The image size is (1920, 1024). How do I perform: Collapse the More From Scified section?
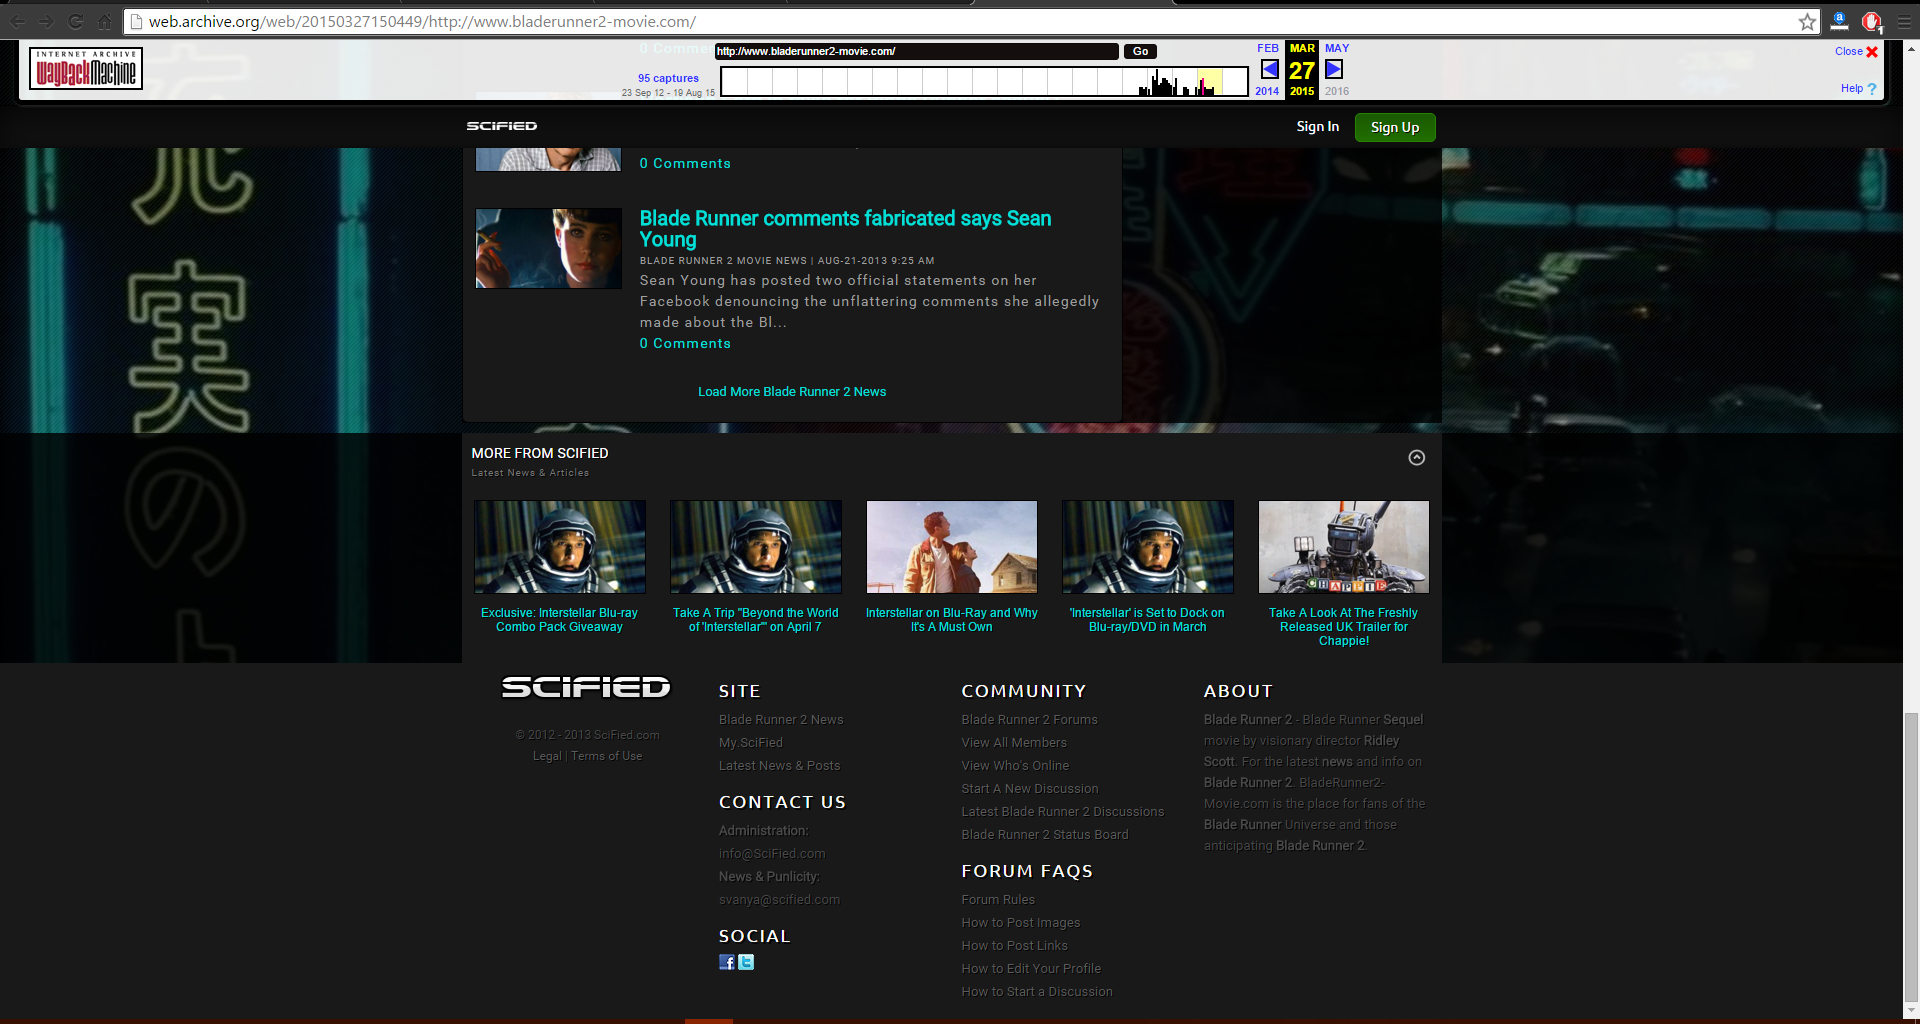point(1416,458)
